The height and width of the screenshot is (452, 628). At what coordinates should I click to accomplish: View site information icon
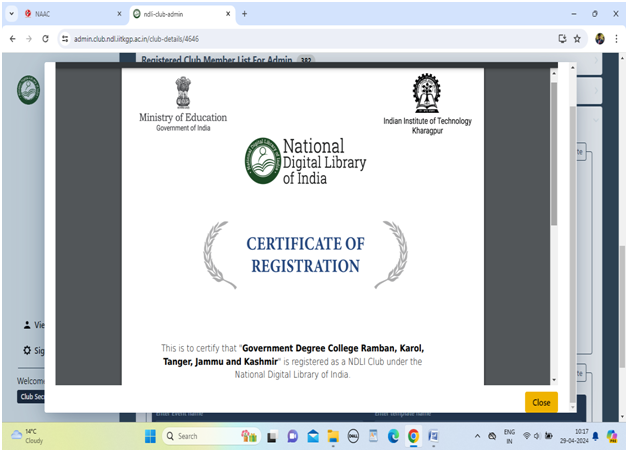click(65, 39)
